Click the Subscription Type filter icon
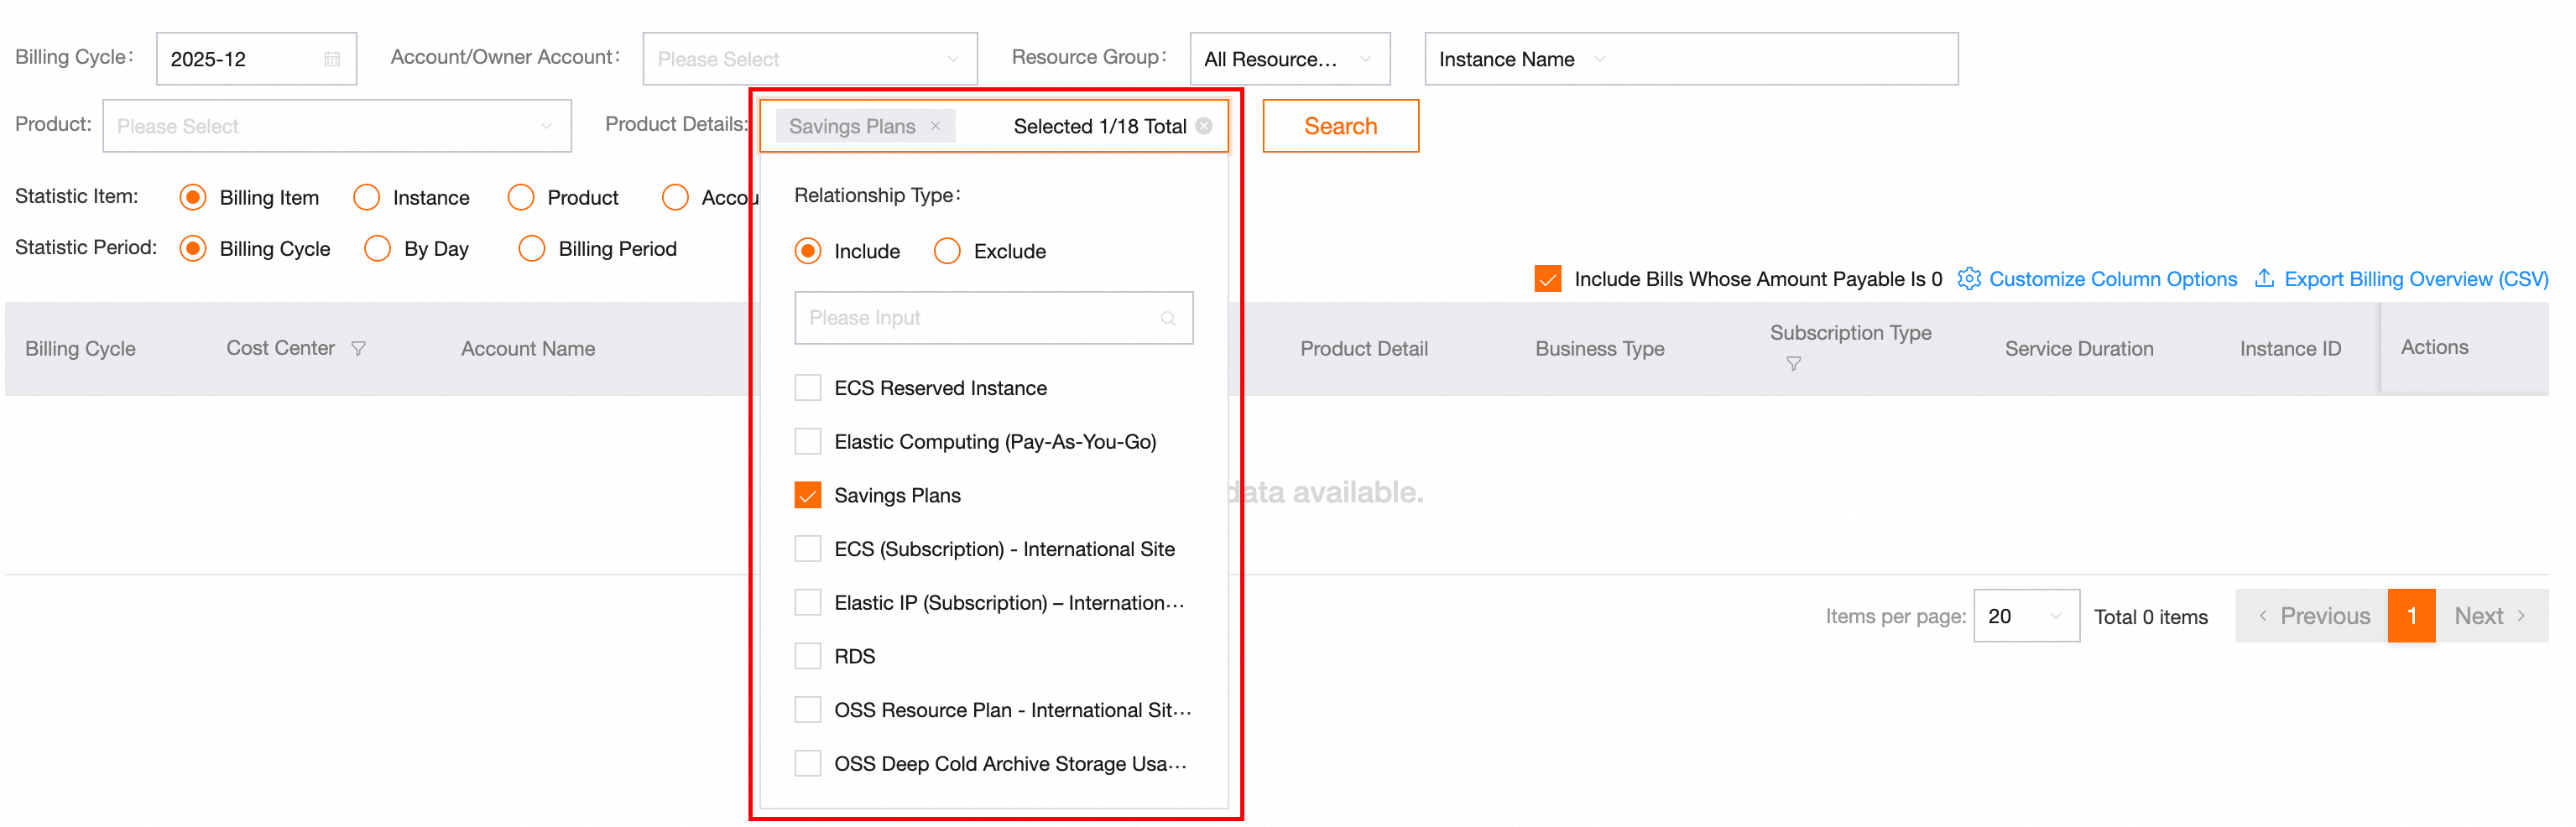The height and width of the screenshot is (827, 2576). (1793, 364)
